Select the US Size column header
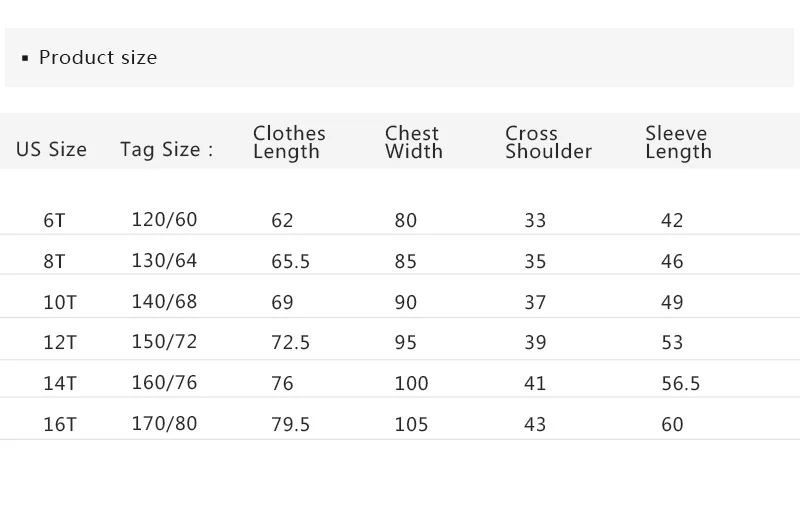Screen dimensions: 800x529 51,150
